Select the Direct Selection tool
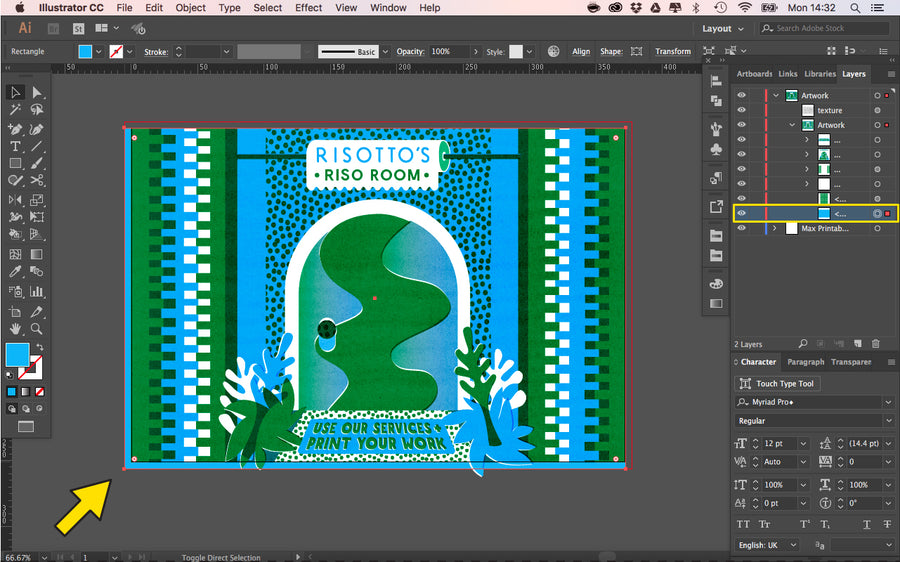The height and width of the screenshot is (562, 900). click(x=37, y=93)
